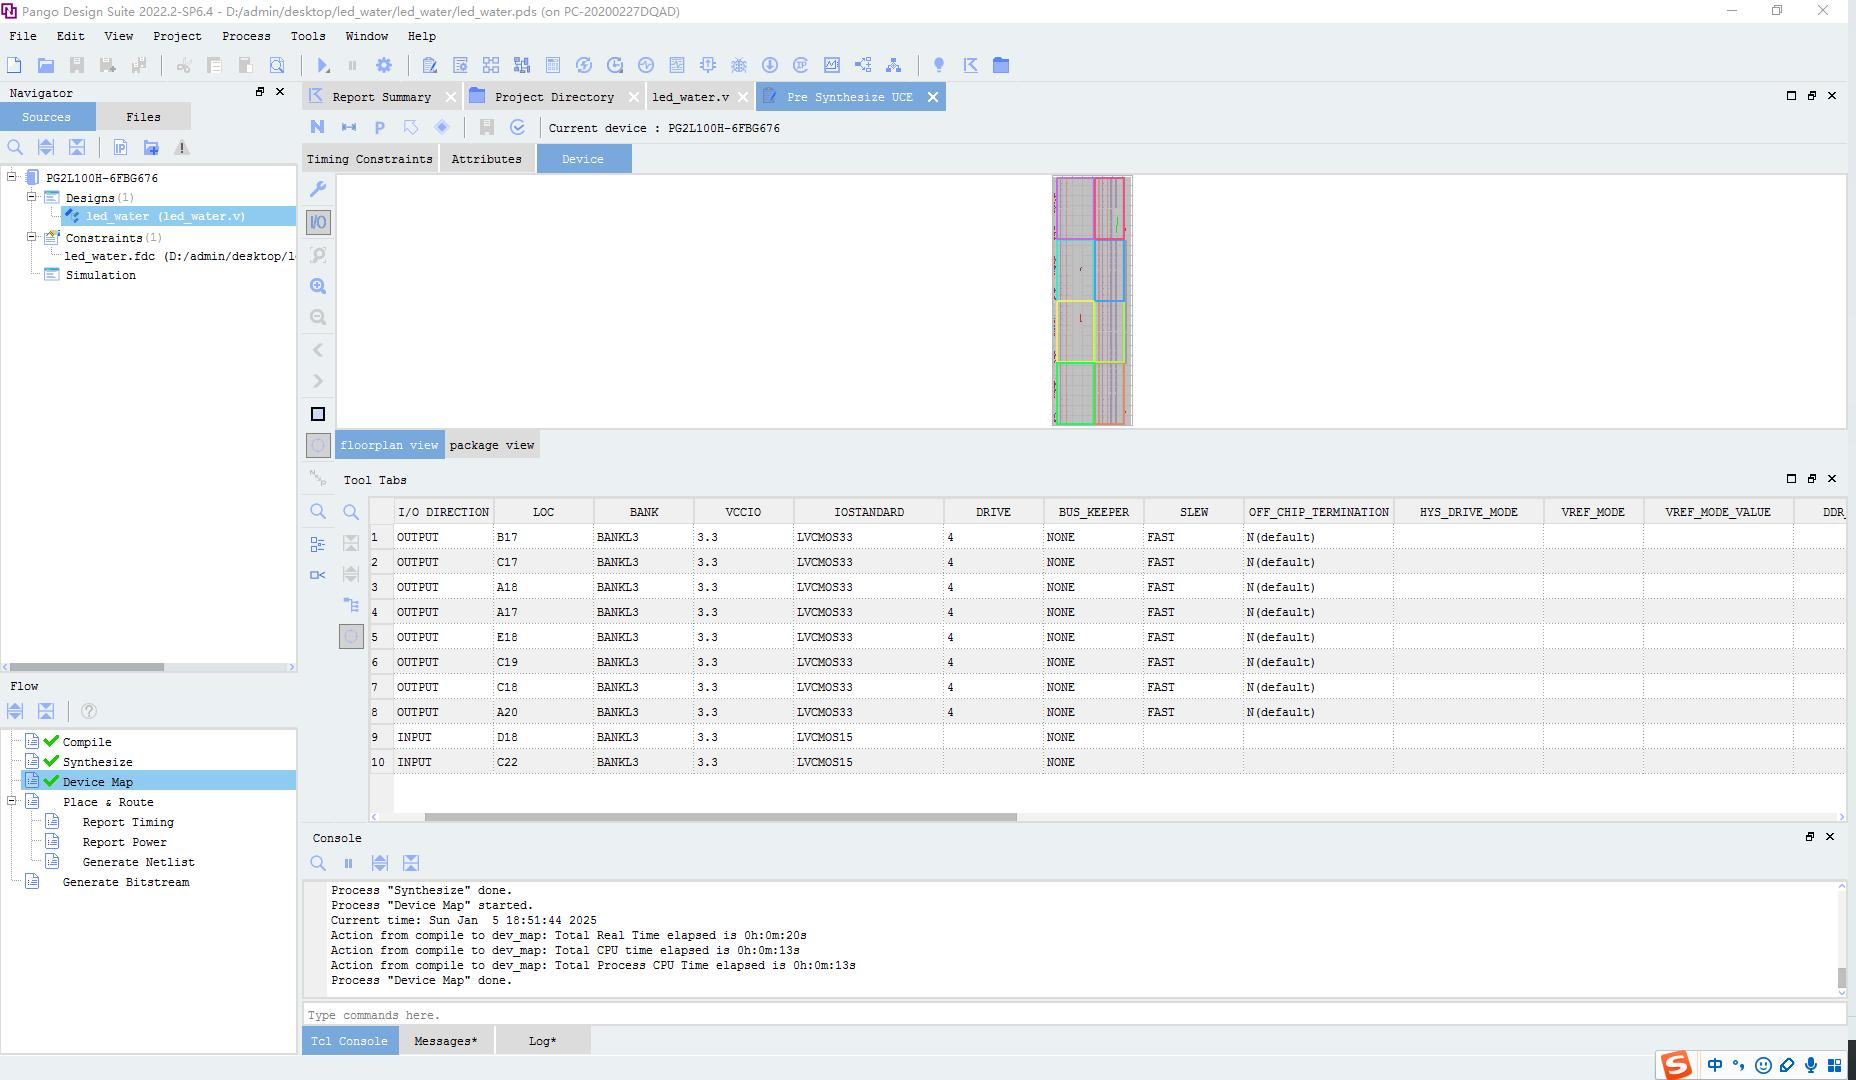Click the light bulb icon in toolbar
Screen dimensions: 1856x1080
point(939,65)
